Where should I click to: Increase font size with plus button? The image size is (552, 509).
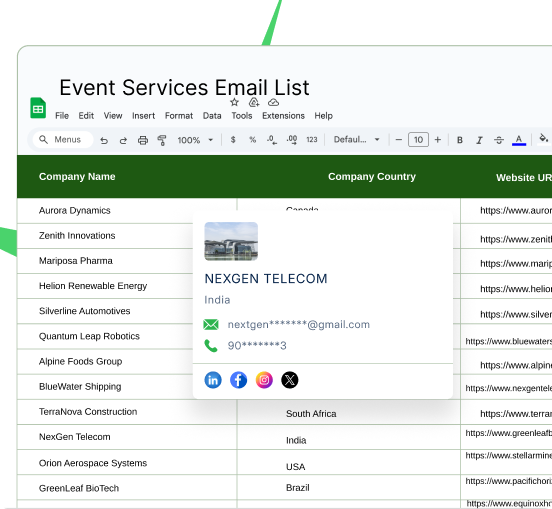click(438, 140)
